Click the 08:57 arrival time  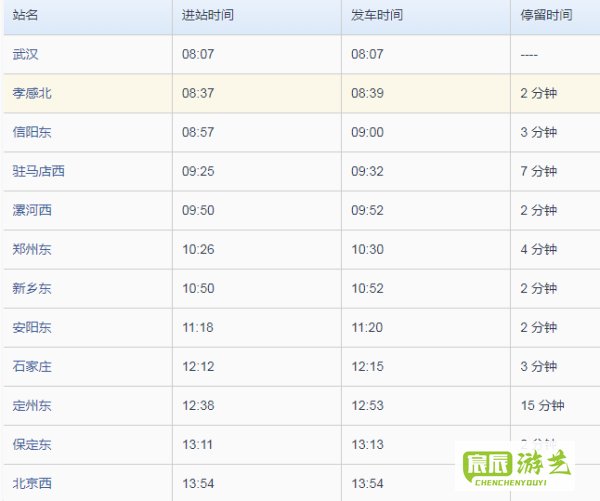pos(198,132)
